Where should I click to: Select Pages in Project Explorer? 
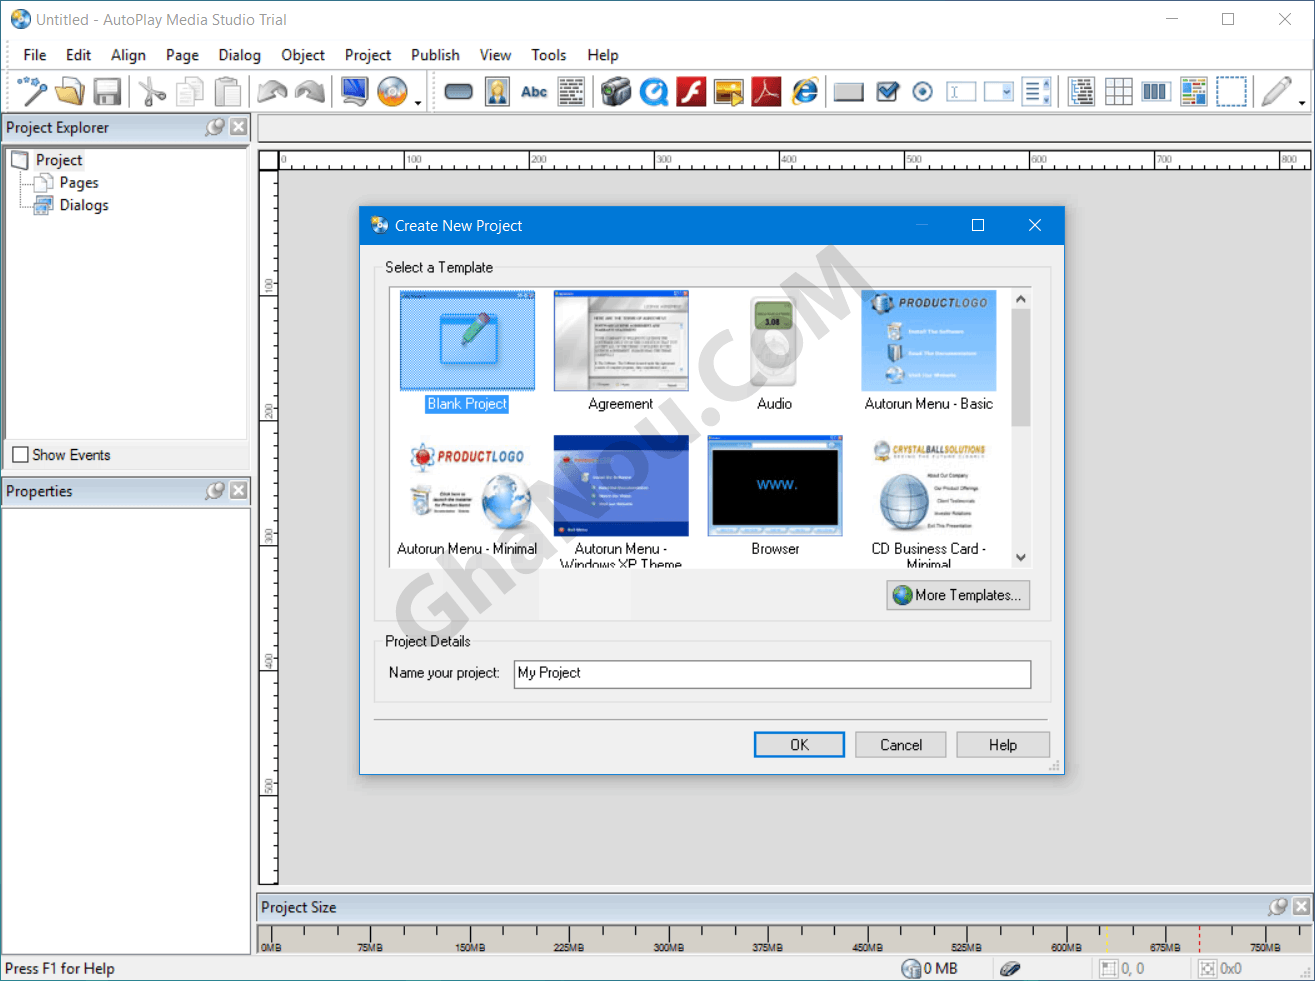click(x=78, y=183)
